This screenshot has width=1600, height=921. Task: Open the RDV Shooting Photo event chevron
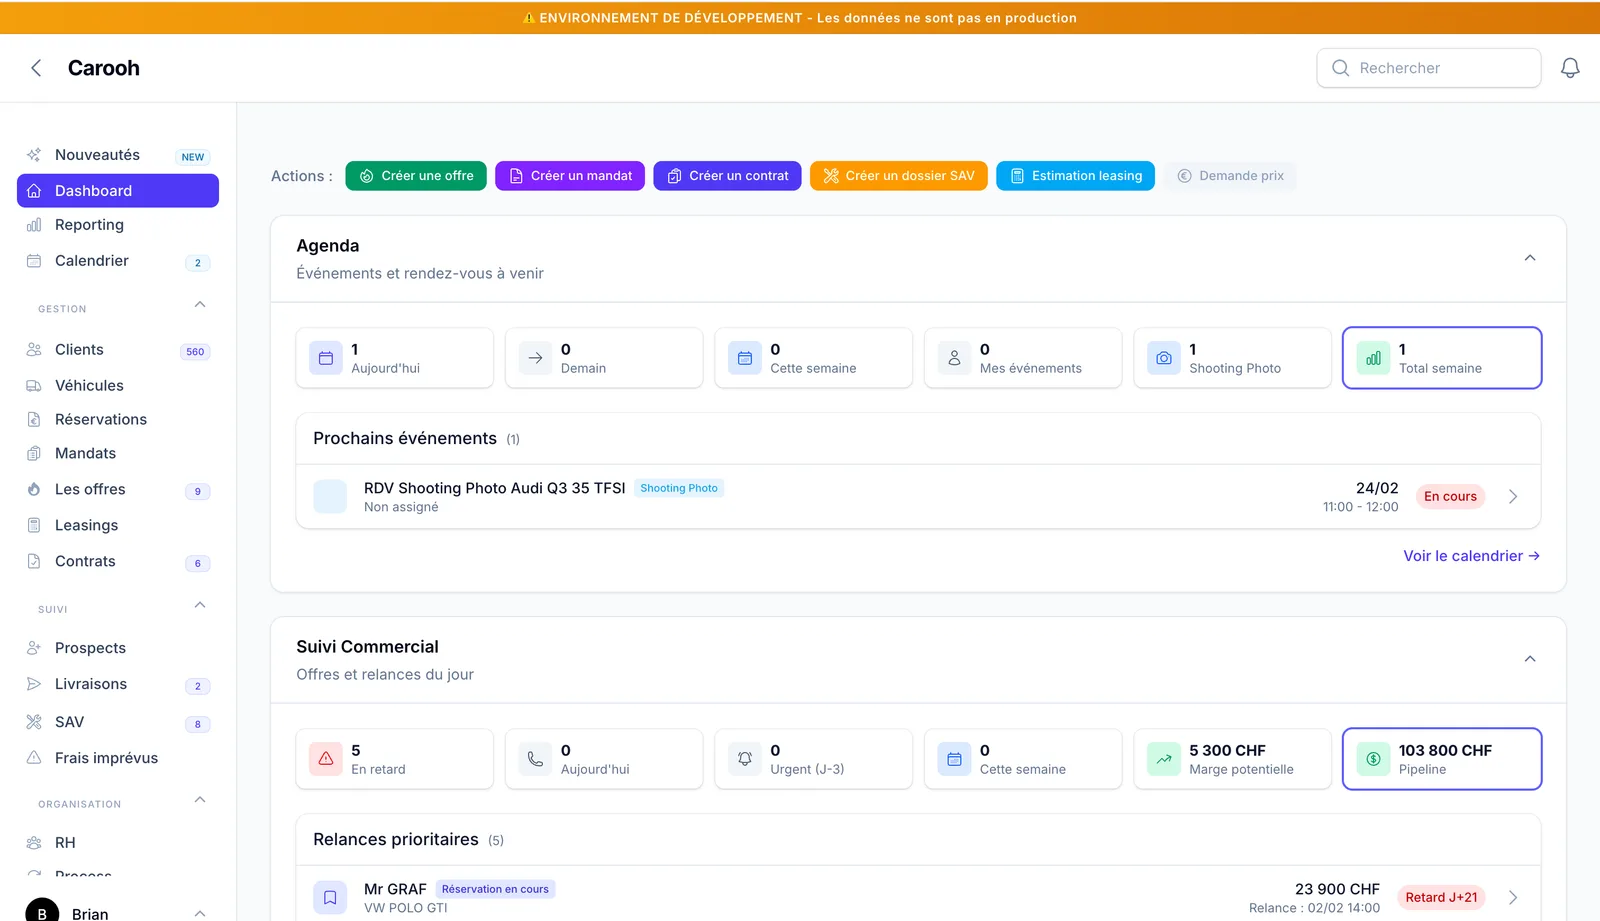pos(1513,497)
